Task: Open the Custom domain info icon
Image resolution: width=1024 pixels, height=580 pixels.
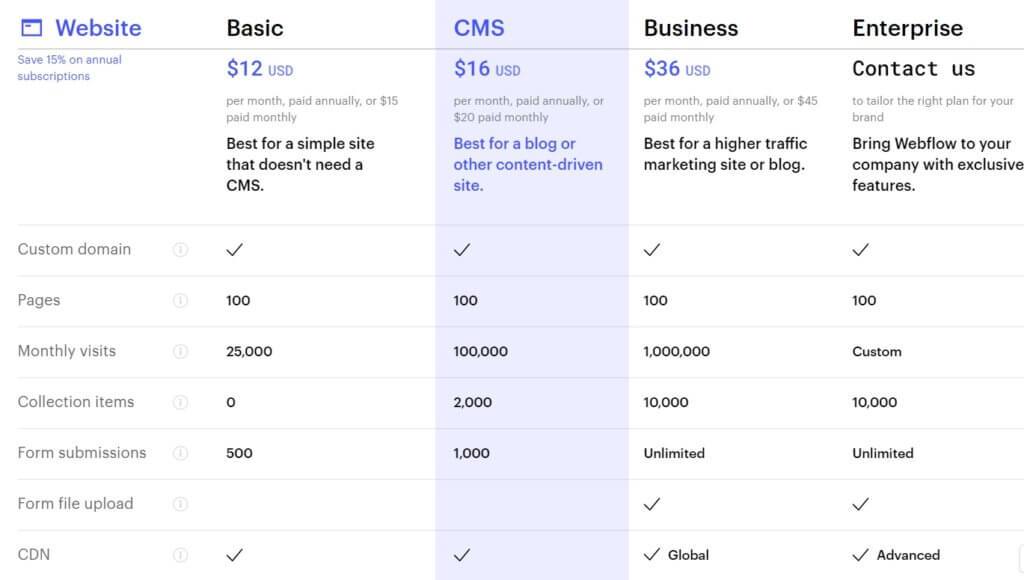Action: tap(180, 250)
